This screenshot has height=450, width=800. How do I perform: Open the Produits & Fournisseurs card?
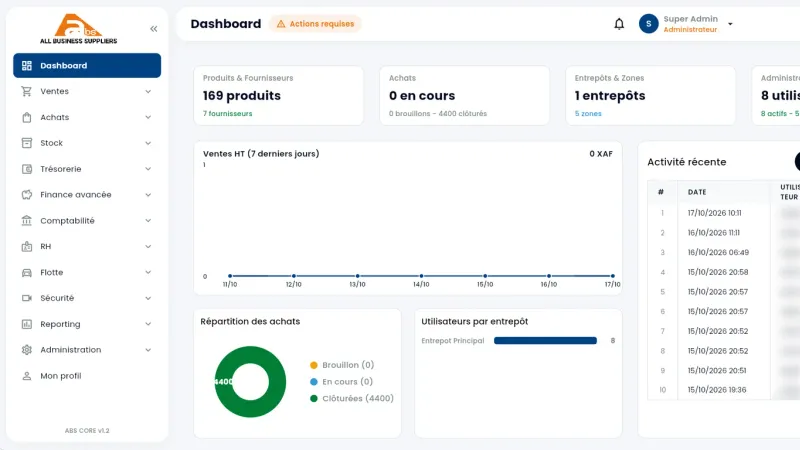[279, 95]
